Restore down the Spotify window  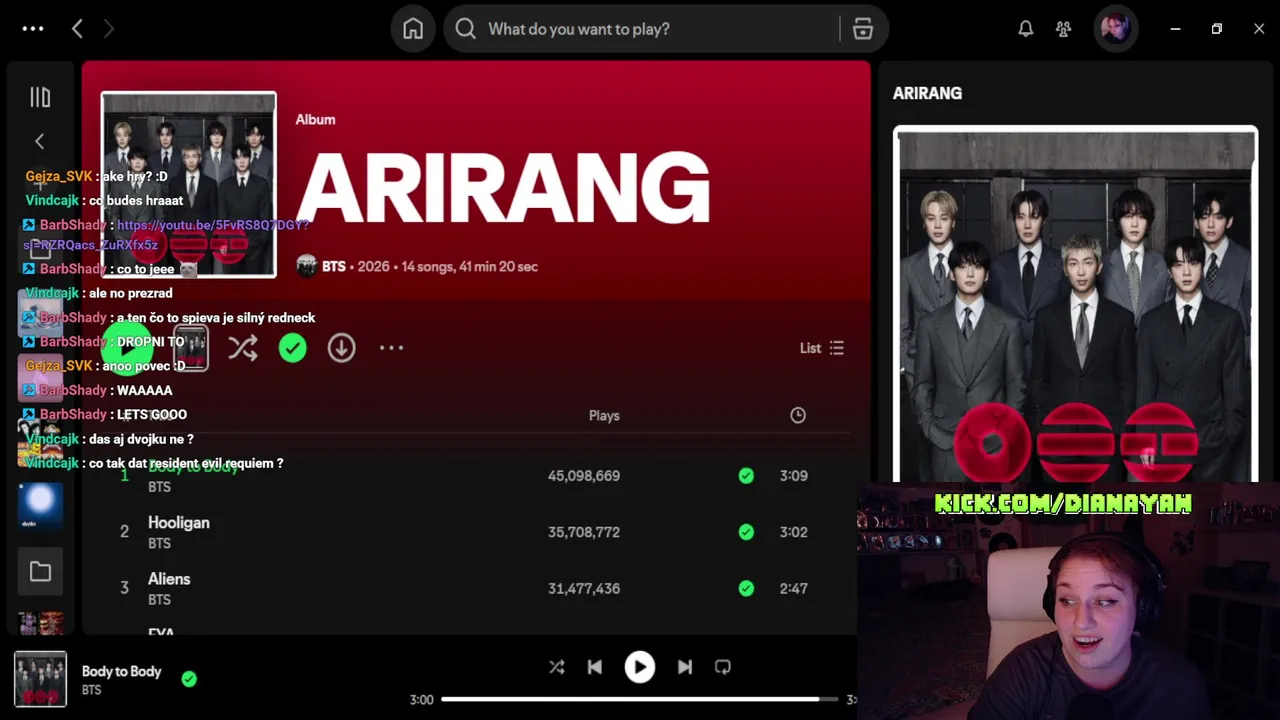1217,29
